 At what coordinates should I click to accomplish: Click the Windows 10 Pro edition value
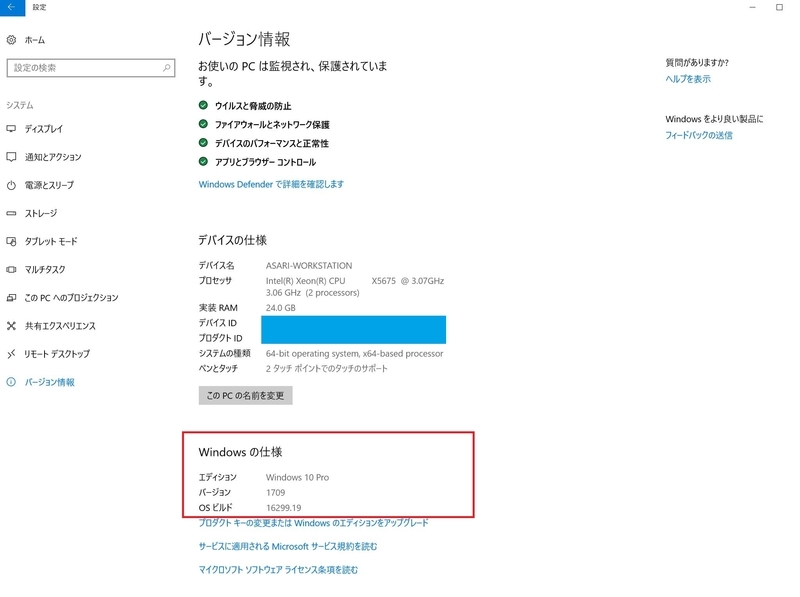pos(297,478)
